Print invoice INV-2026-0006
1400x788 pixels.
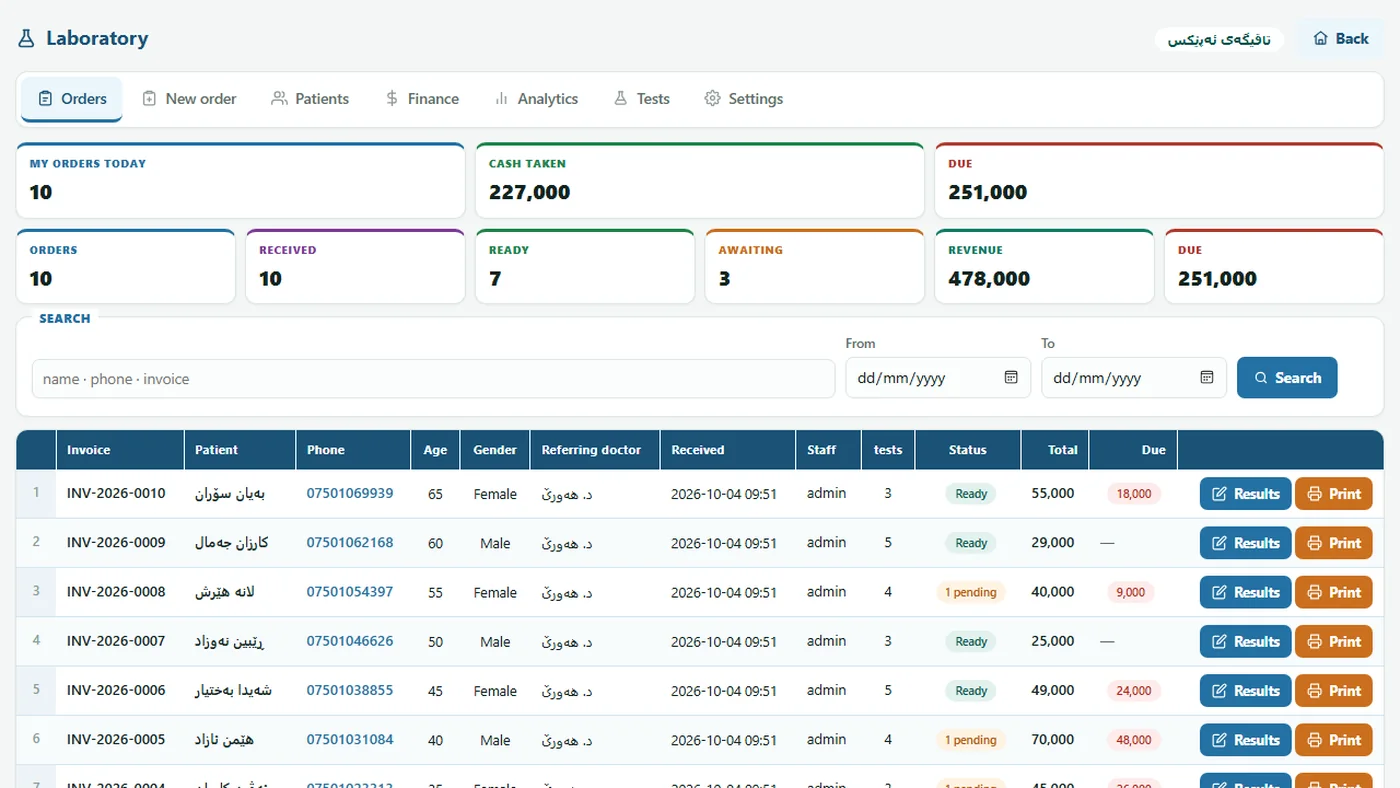pos(1334,691)
